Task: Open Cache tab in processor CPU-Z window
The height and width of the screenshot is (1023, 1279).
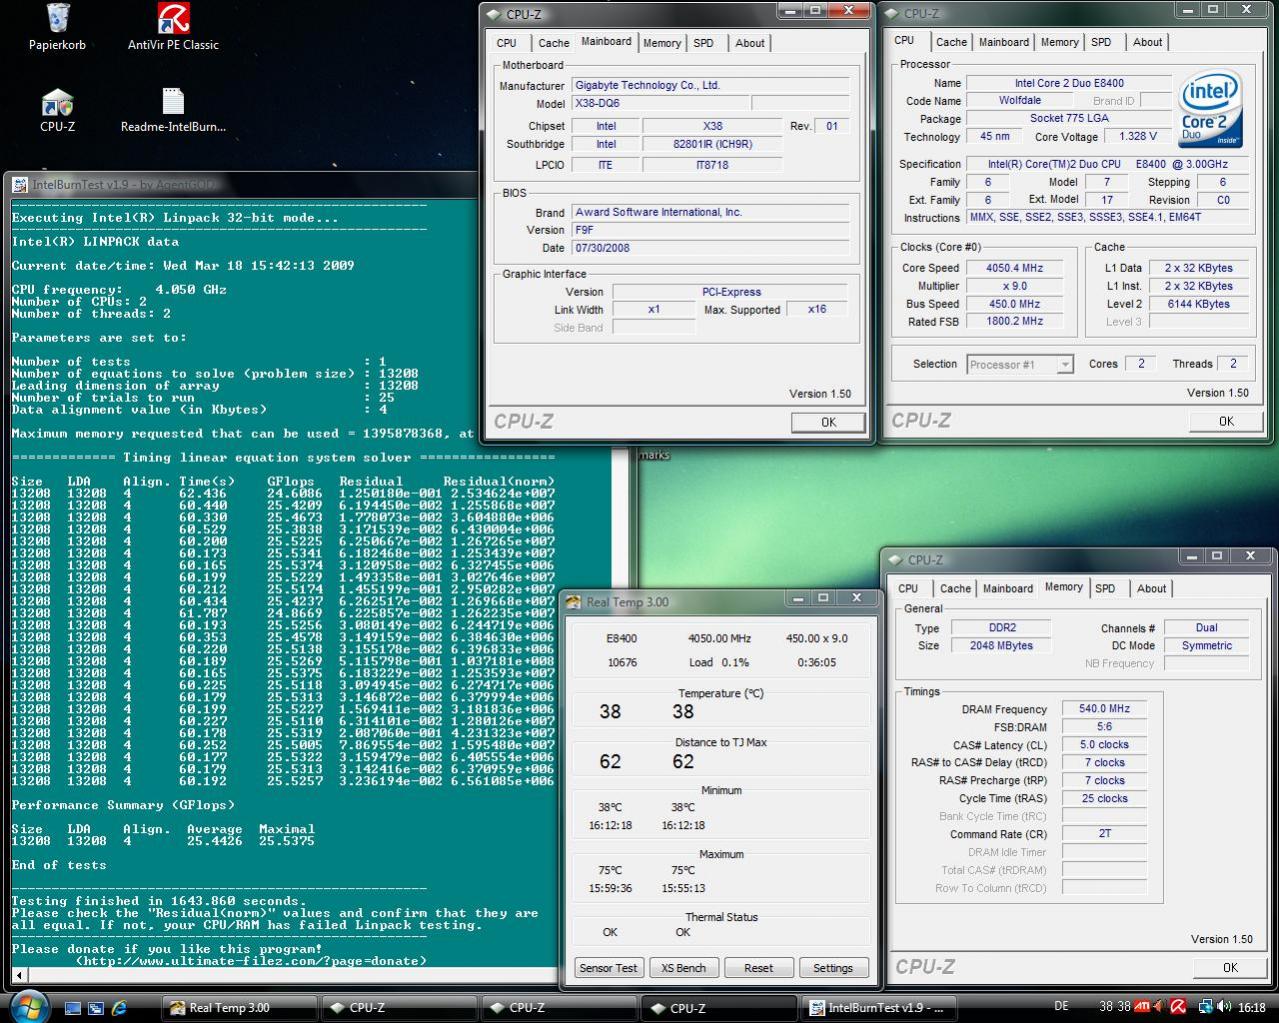Action: click(951, 42)
